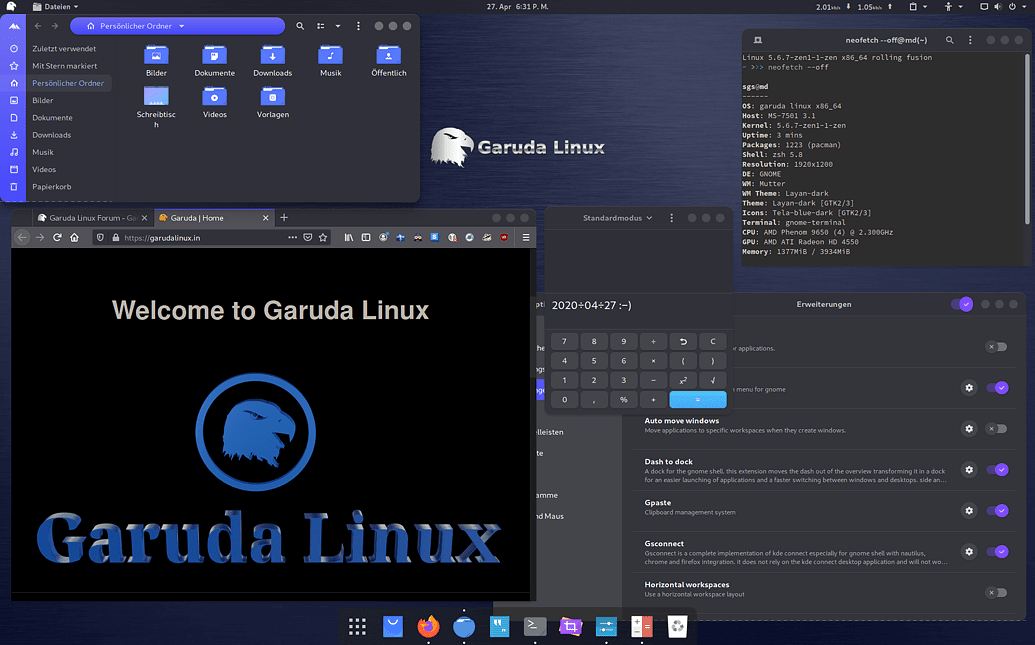Open the terminal emulator from the dock
Screen dimensions: 1035x645
[x=534, y=627]
